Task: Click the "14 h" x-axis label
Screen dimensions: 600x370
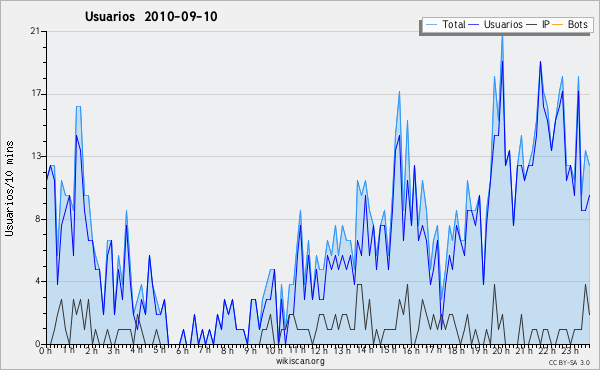Action: 365,351
